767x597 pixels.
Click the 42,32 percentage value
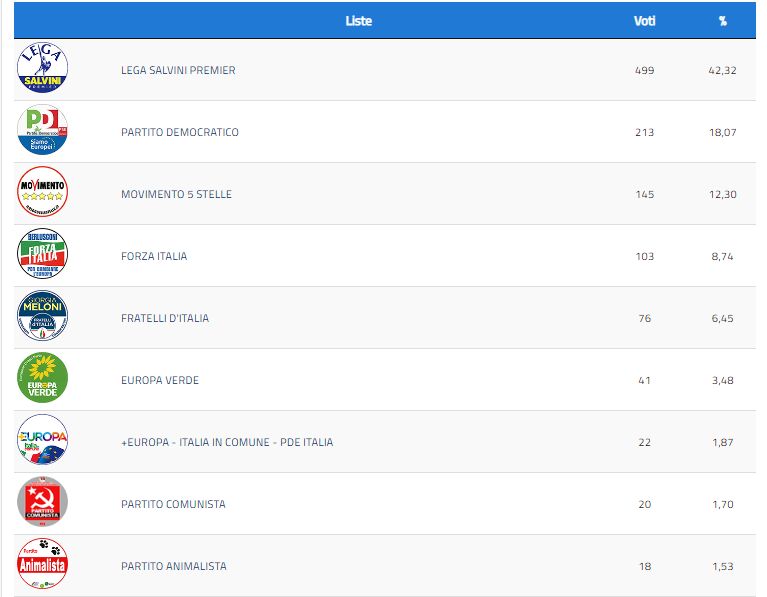point(722,70)
